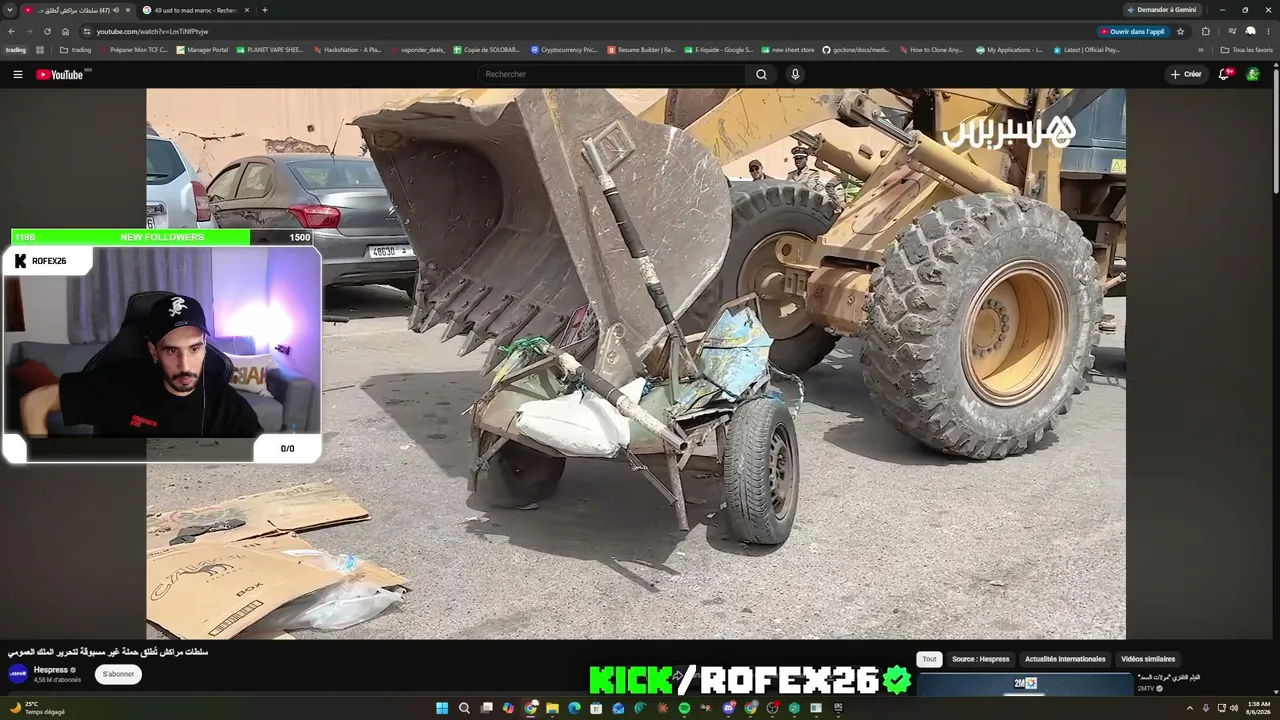The image size is (1280, 720).
Task: Open a new browser tab
Action: [265, 10]
